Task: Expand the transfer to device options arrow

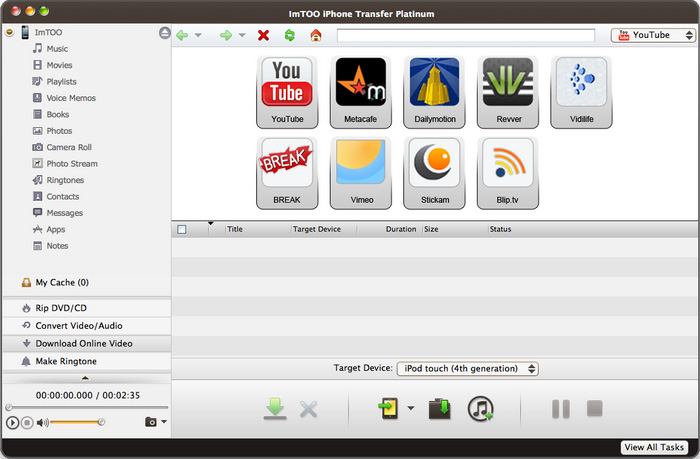Action: point(411,408)
